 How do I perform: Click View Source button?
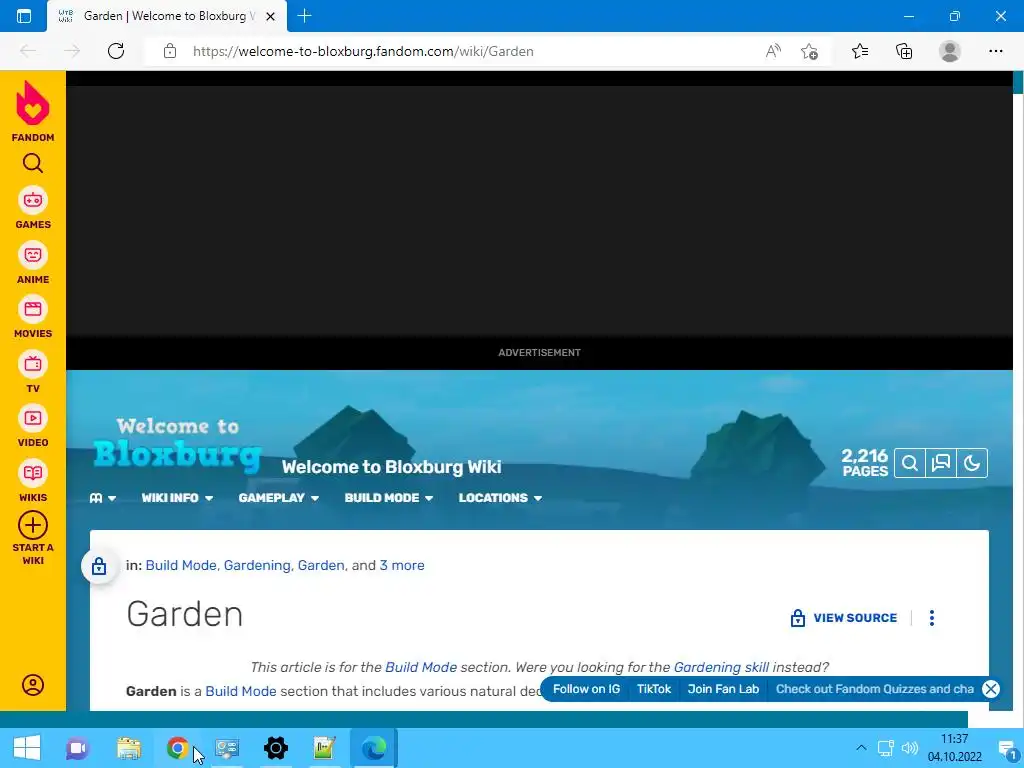click(x=844, y=618)
